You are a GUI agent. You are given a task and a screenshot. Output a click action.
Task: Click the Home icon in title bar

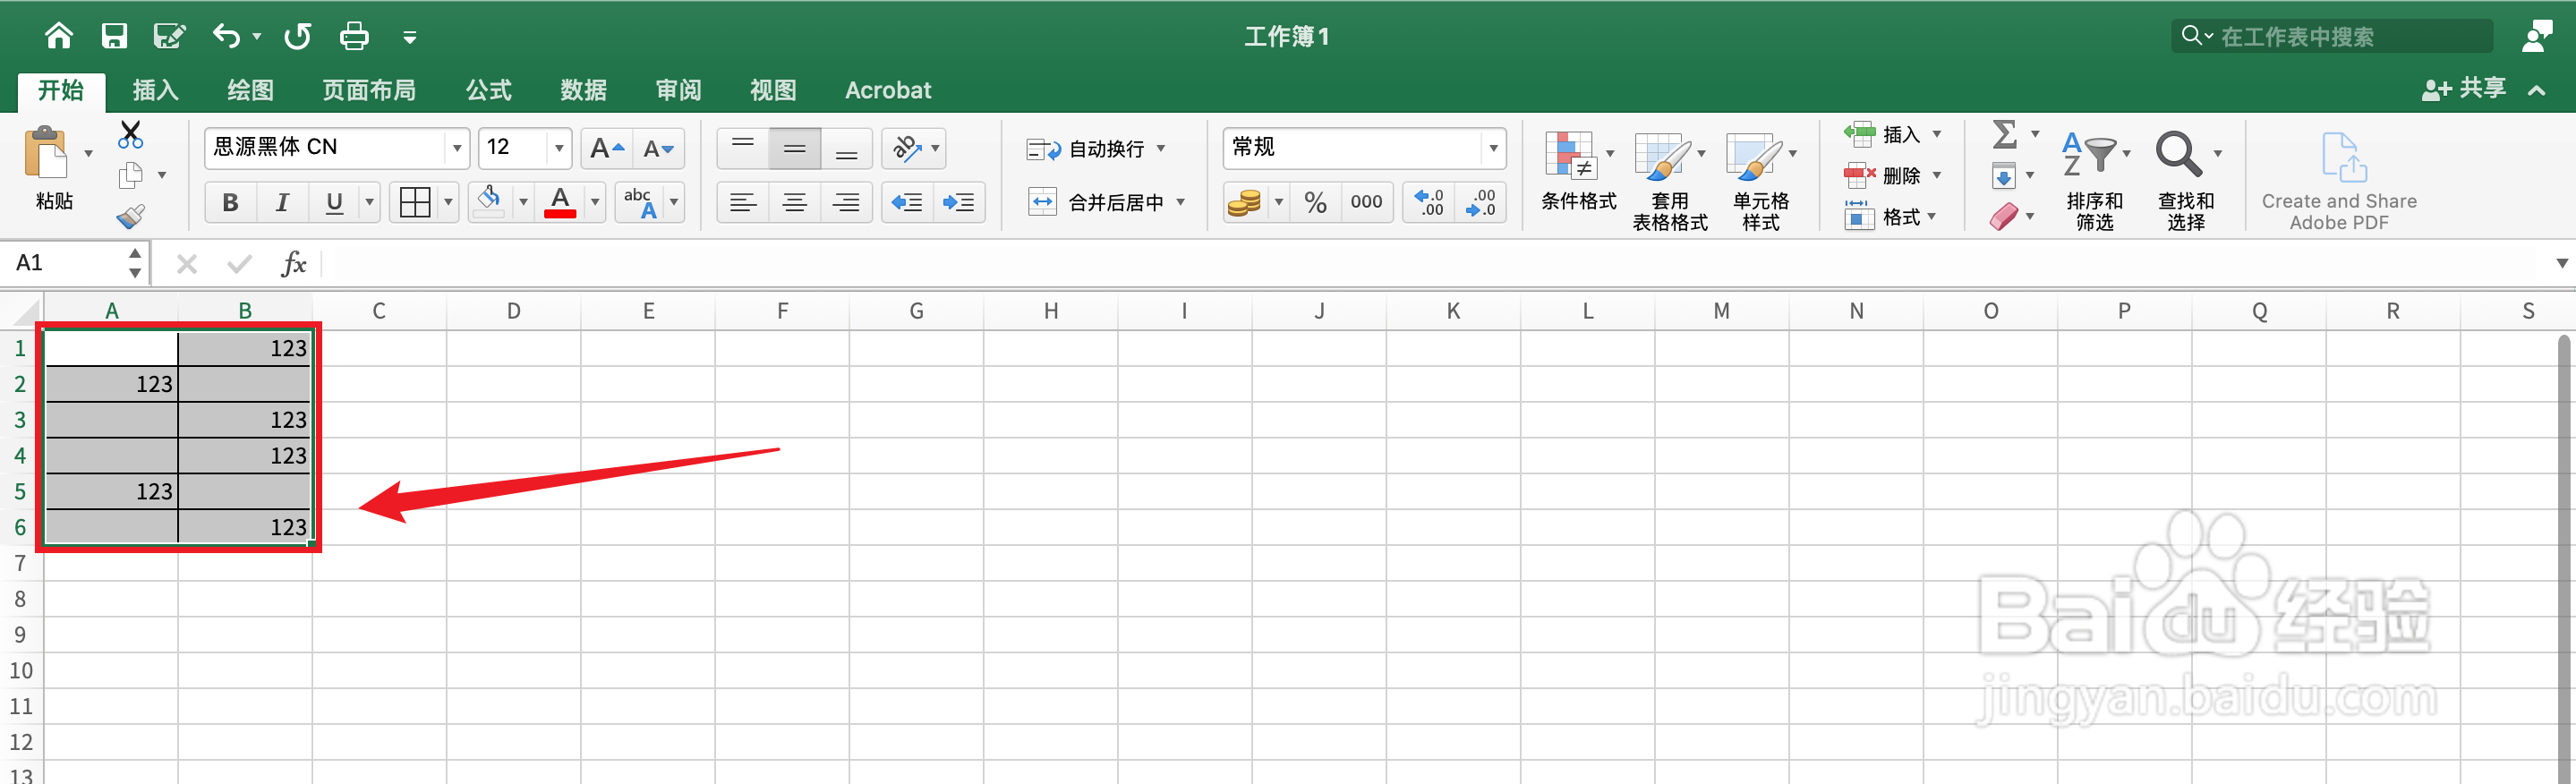pyautogui.click(x=59, y=37)
